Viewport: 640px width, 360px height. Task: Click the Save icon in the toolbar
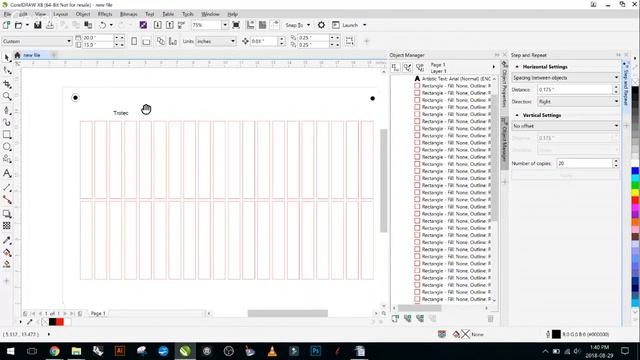38,25
